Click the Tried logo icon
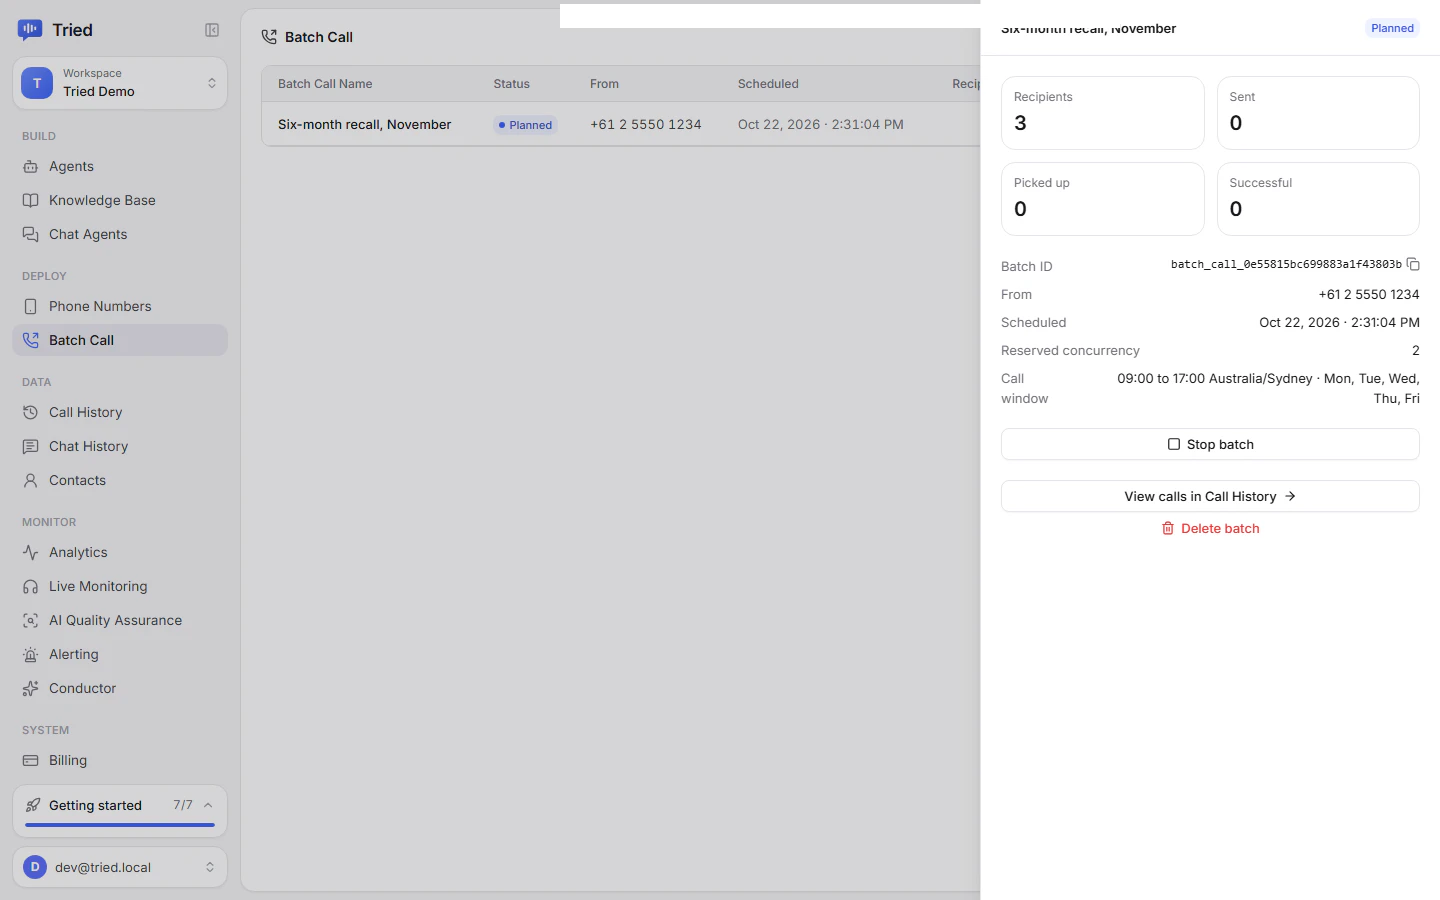Viewport: 1440px width, 900px height. (30, 30)
